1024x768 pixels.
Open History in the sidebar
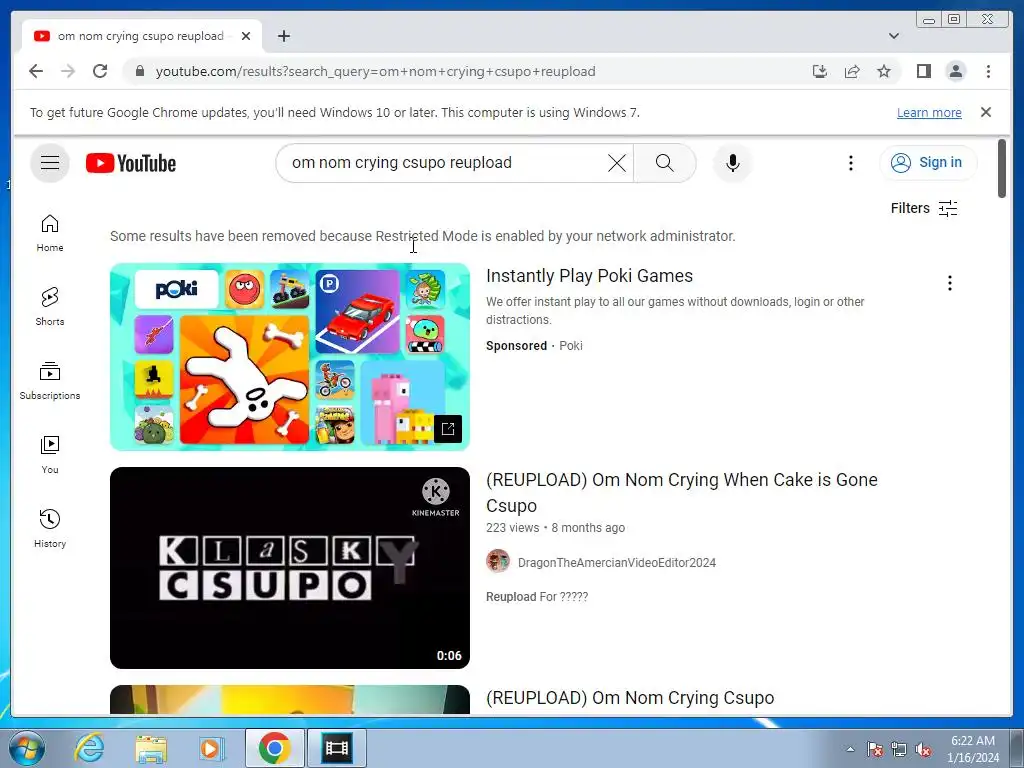pos(50,529)
